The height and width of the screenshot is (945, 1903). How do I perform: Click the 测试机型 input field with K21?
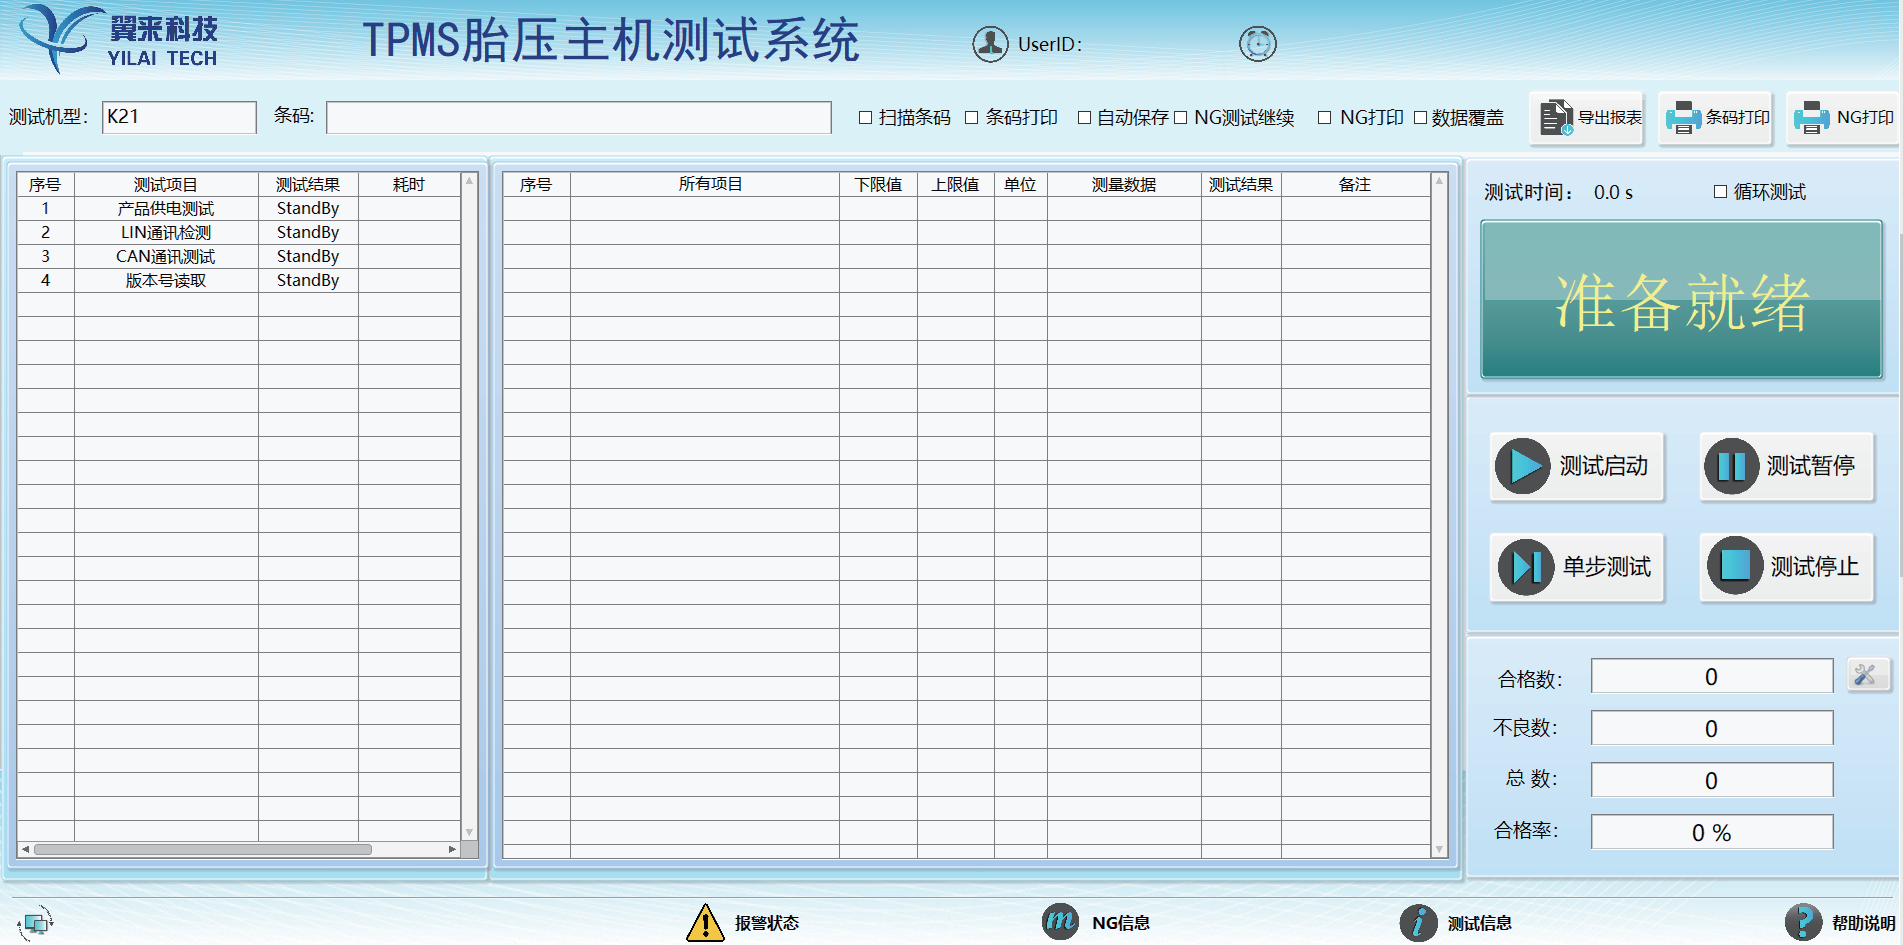(x=179, y=117)
